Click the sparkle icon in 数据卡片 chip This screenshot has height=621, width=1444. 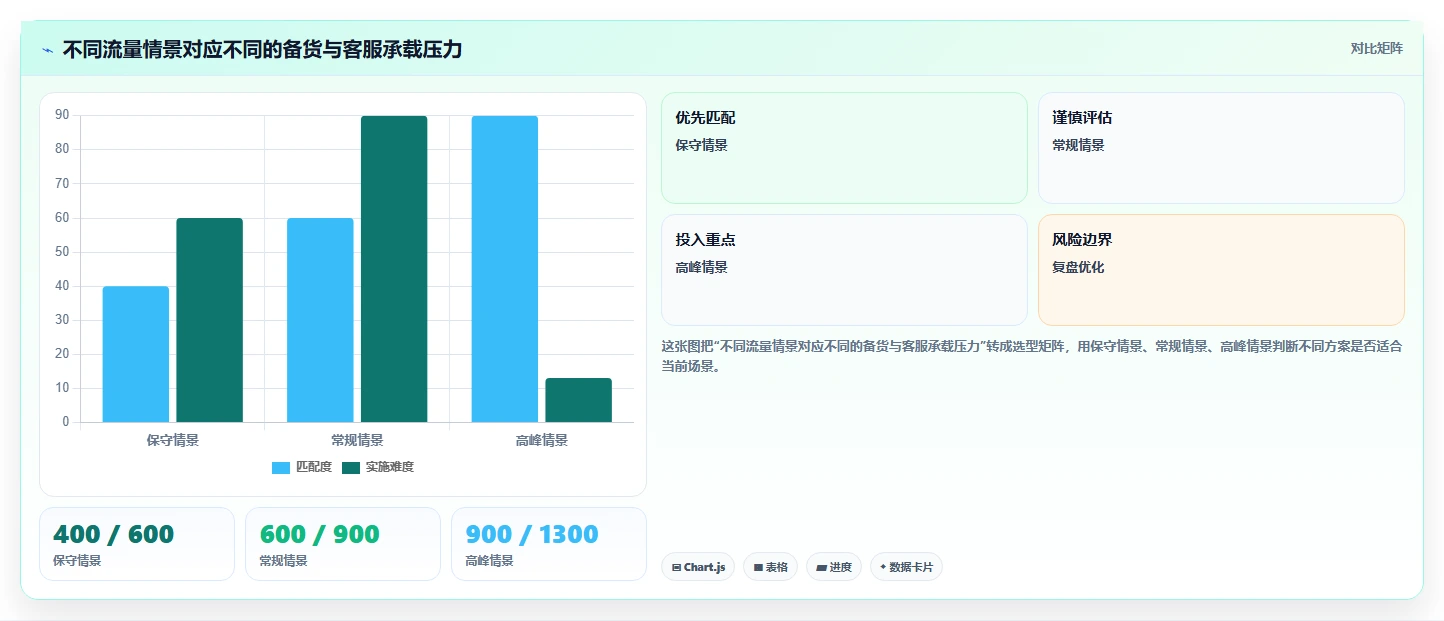coord(883,567)
